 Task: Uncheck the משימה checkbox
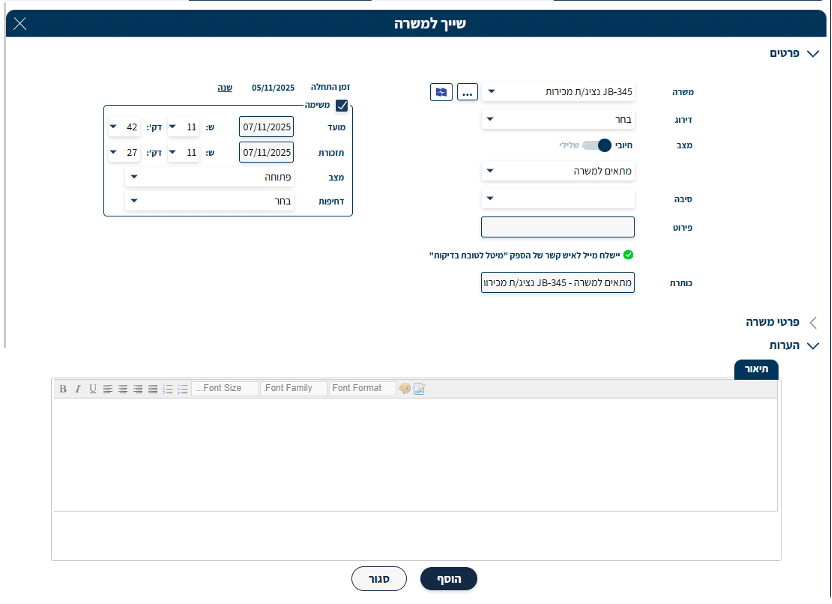pyautogui.click(x=342, y=105)
